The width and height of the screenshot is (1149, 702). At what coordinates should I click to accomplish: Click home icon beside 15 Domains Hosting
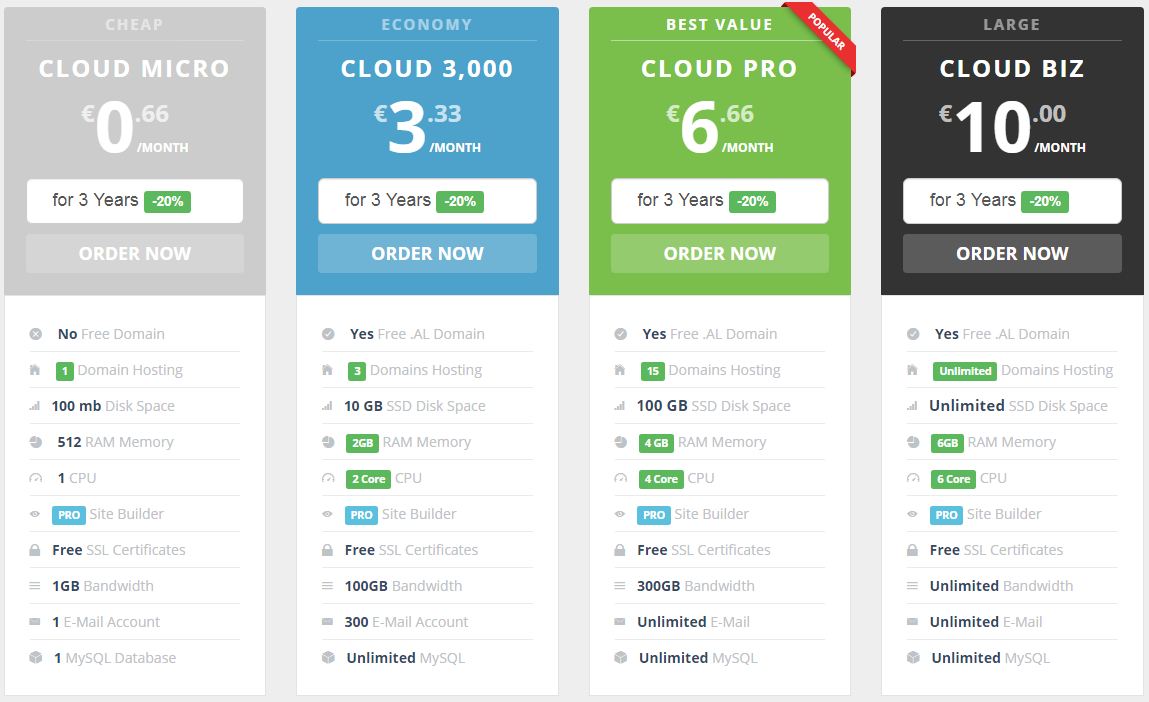619,370
